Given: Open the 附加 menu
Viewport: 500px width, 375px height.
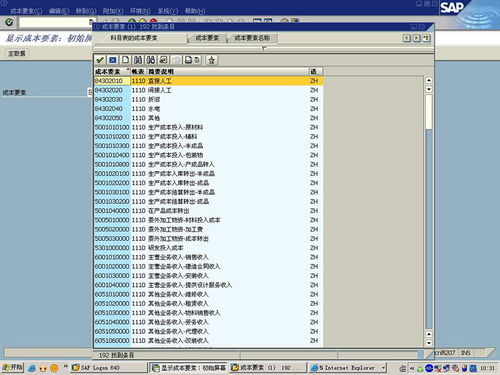Looking at the screenshot, I should click(x=113, y=11).
